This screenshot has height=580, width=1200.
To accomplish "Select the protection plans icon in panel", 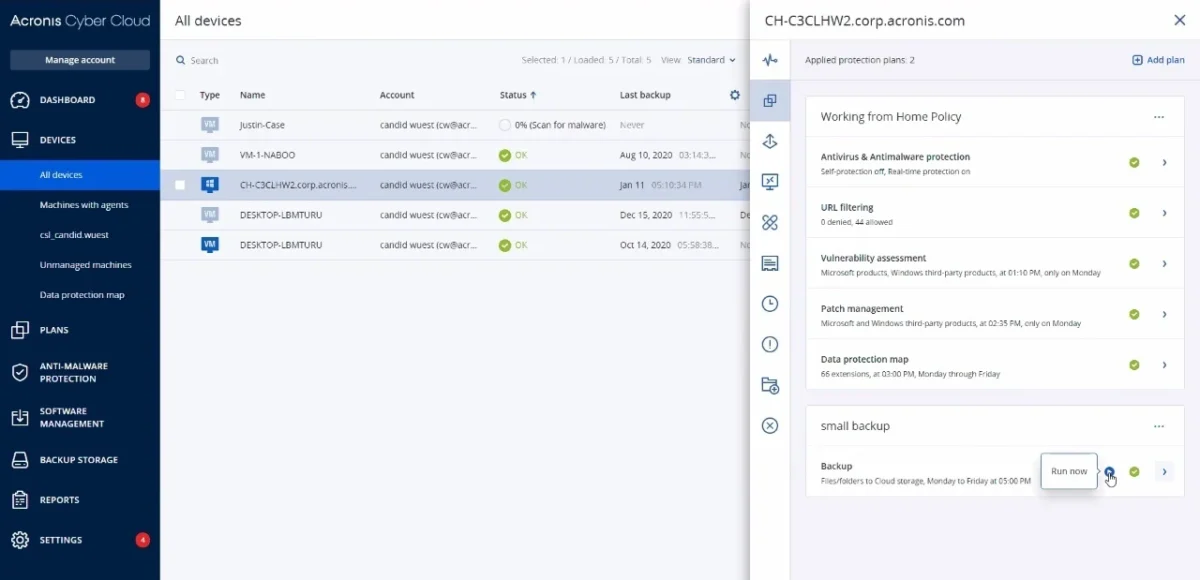I will (770, 100).
